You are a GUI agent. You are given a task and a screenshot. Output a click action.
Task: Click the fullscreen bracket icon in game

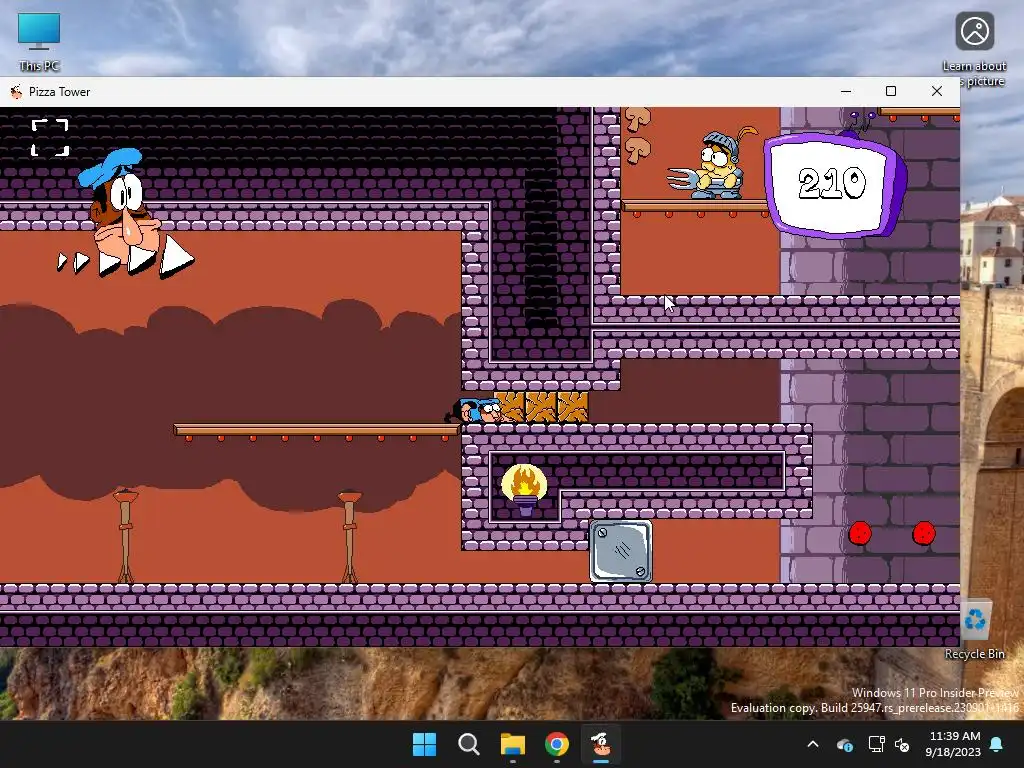pyautogui.click(x=50, y=137)
